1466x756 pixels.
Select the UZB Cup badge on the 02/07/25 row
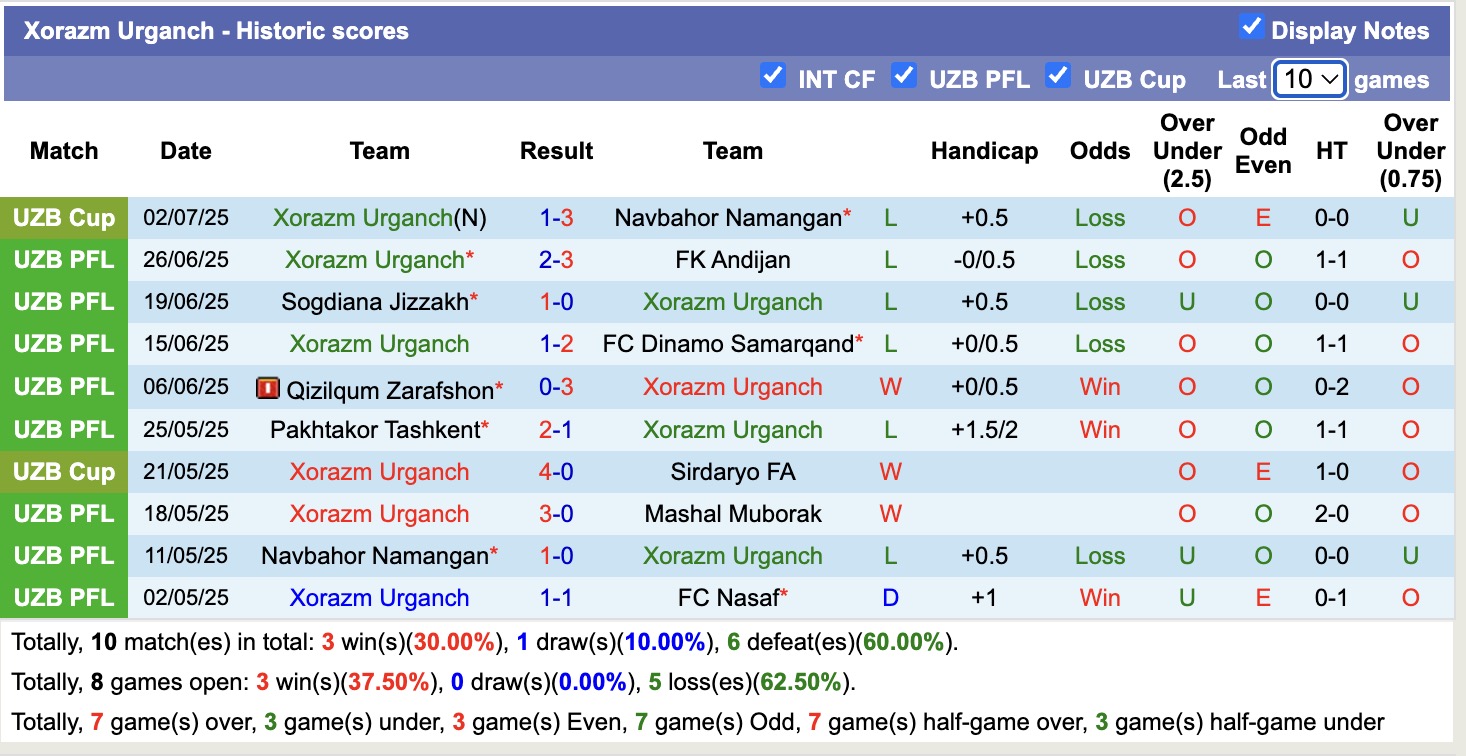[64, 217]
